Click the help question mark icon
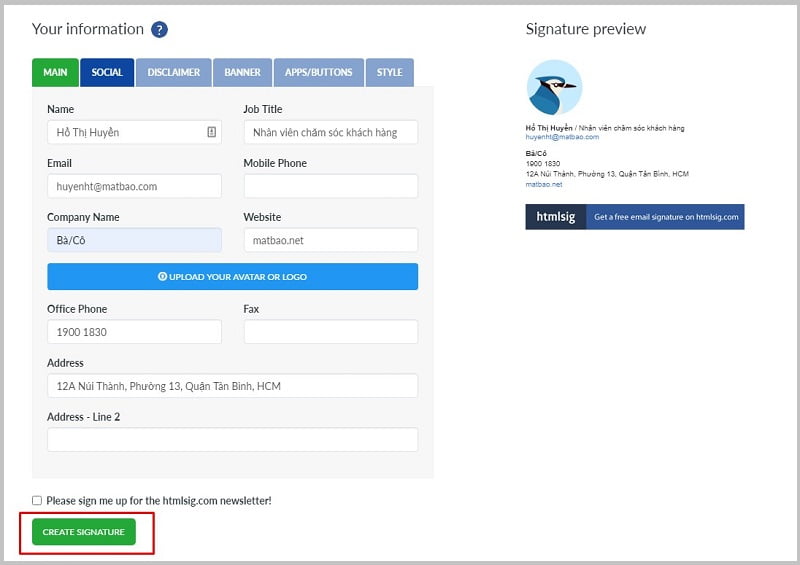This screenshot has width=800, height=565. tap(159, 30)
